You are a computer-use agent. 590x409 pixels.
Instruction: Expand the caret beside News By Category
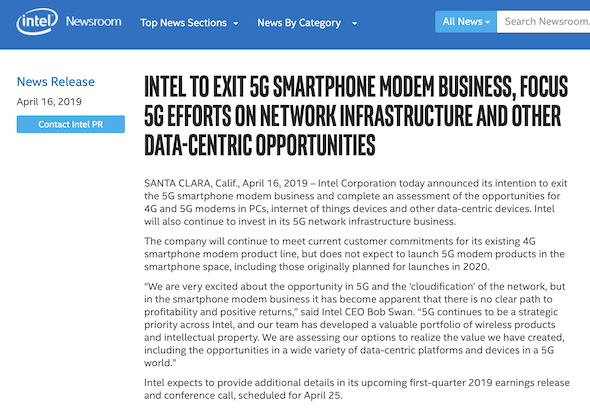tap(354, 23)
